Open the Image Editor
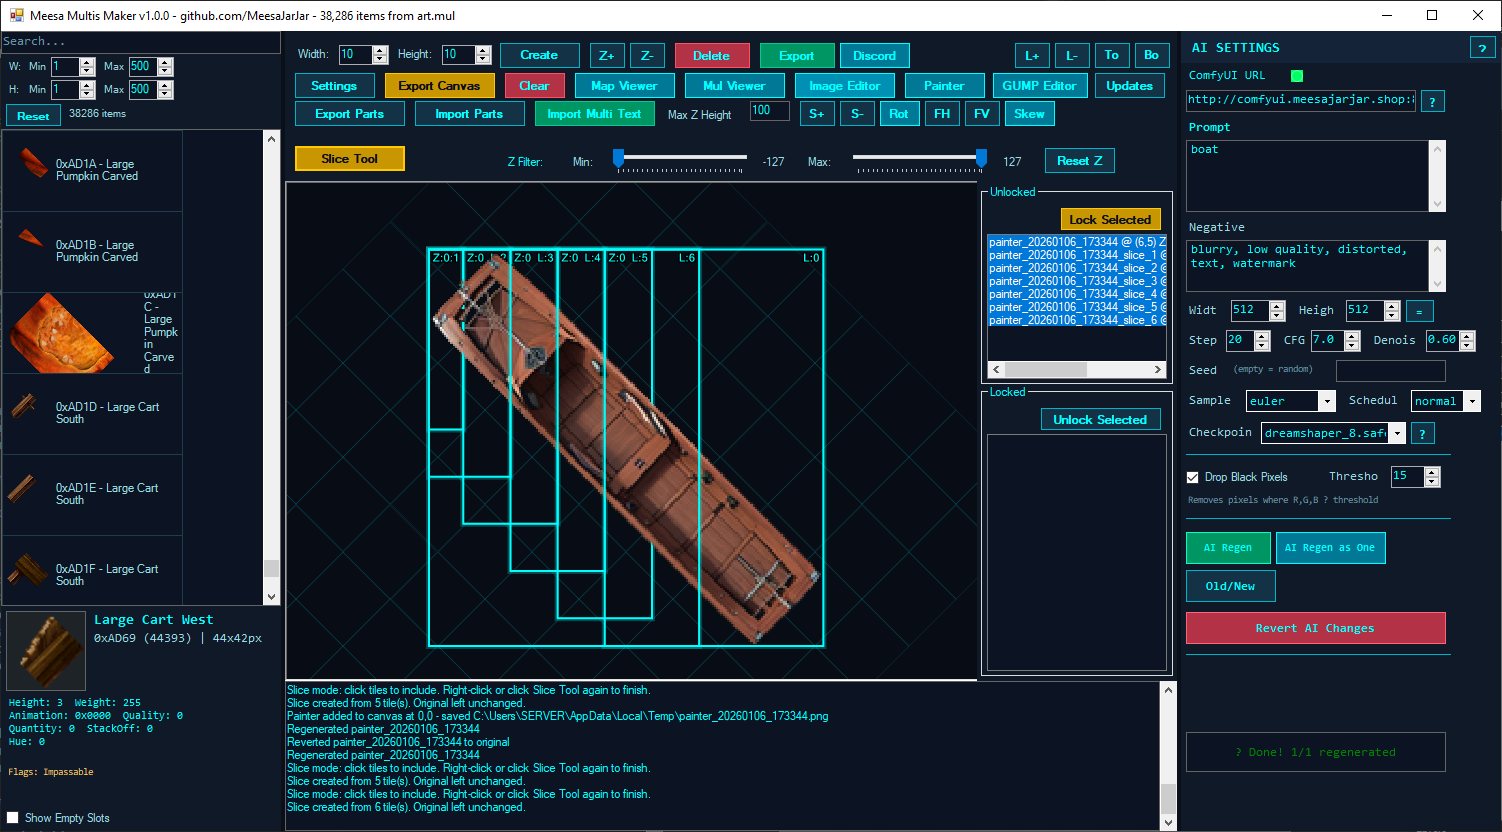 pyautogui.click(x=845, y=86)
